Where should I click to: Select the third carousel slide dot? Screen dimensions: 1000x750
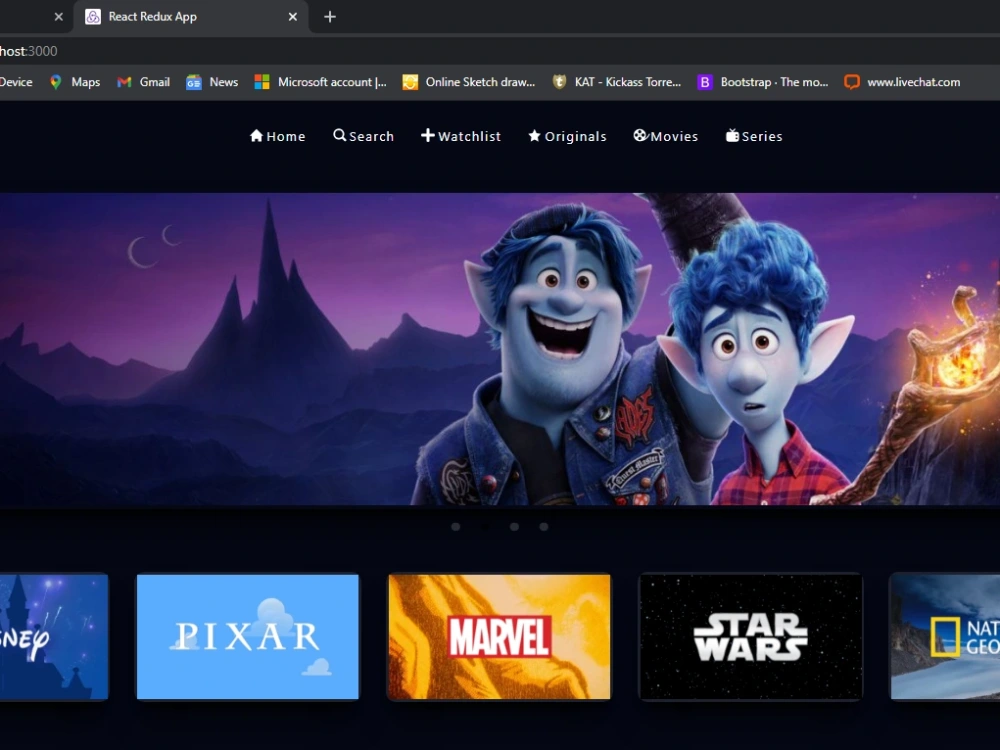tap(514, 527)
